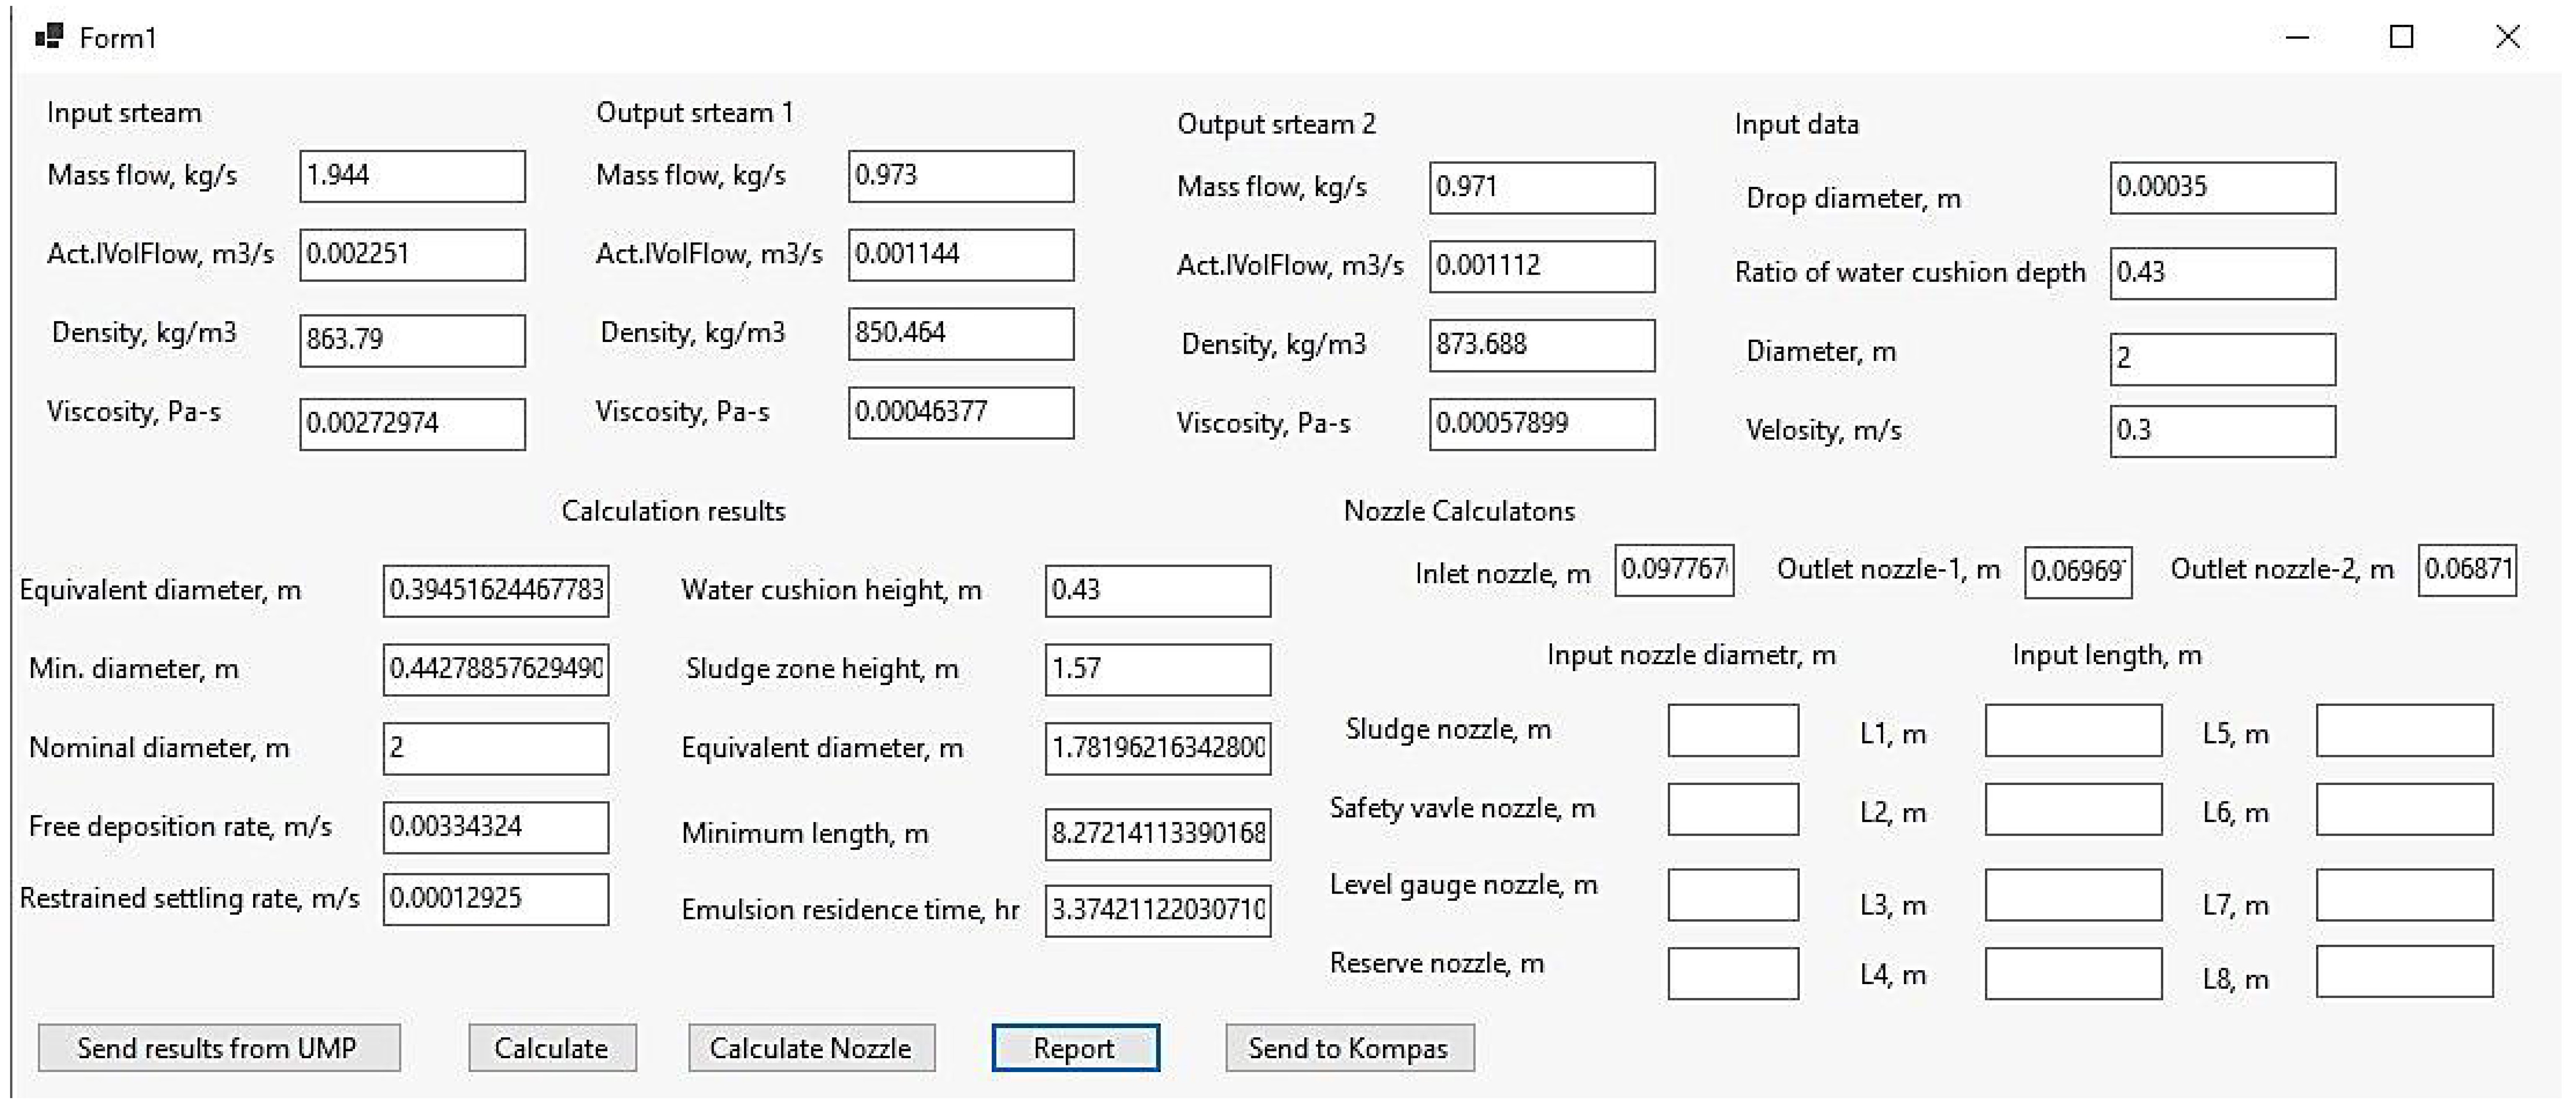This screenshot has width=2576, height=1109.
Task: Click the Calculate button
Action: click(x=551, y=1047)
